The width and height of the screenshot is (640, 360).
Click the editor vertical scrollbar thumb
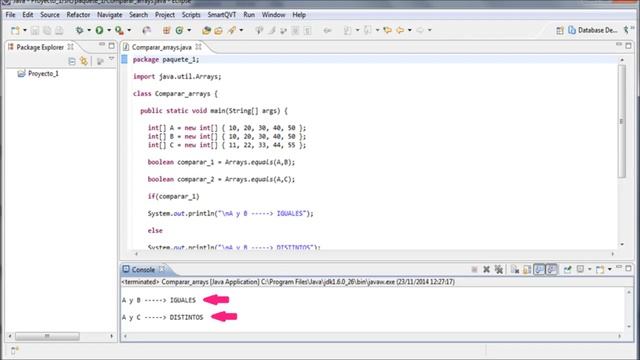(x=622, y=121)
